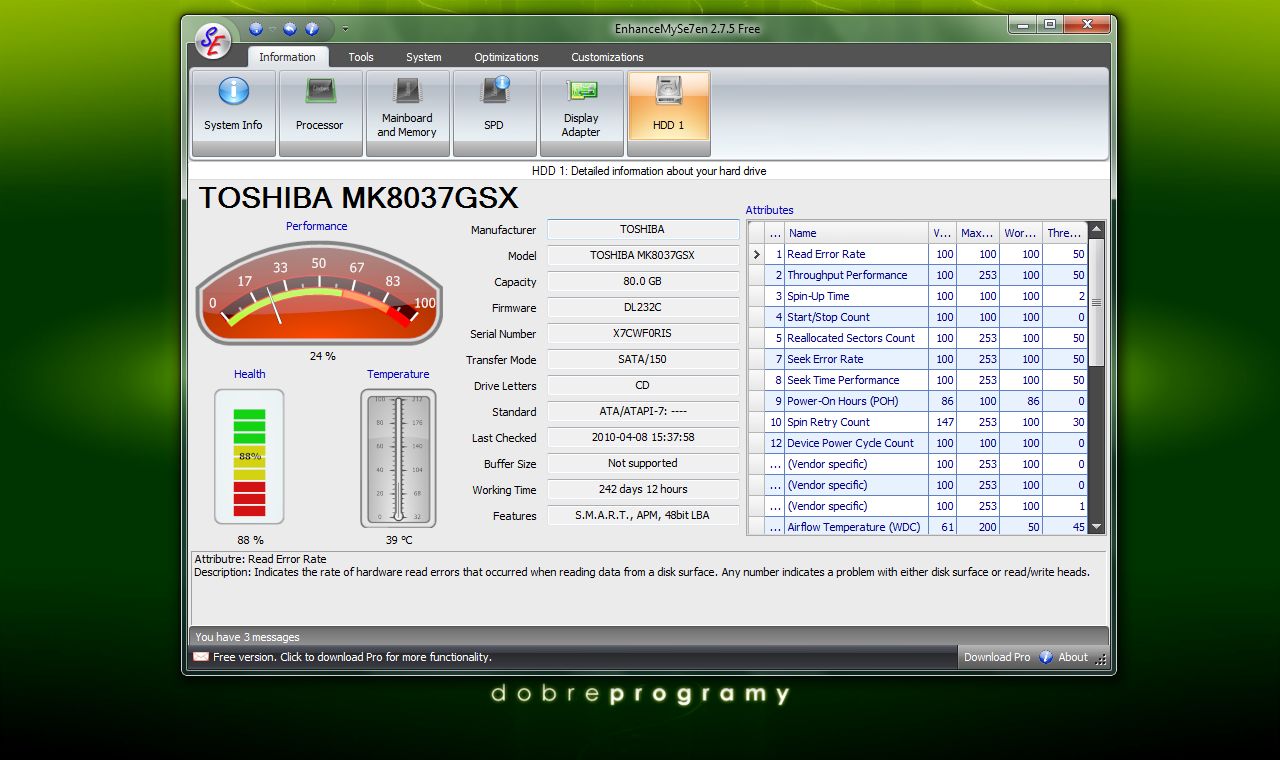The height and width of the screenshot is (760, 1280).
Task: Switch to the Tools tab
Action: coord(361,57)
